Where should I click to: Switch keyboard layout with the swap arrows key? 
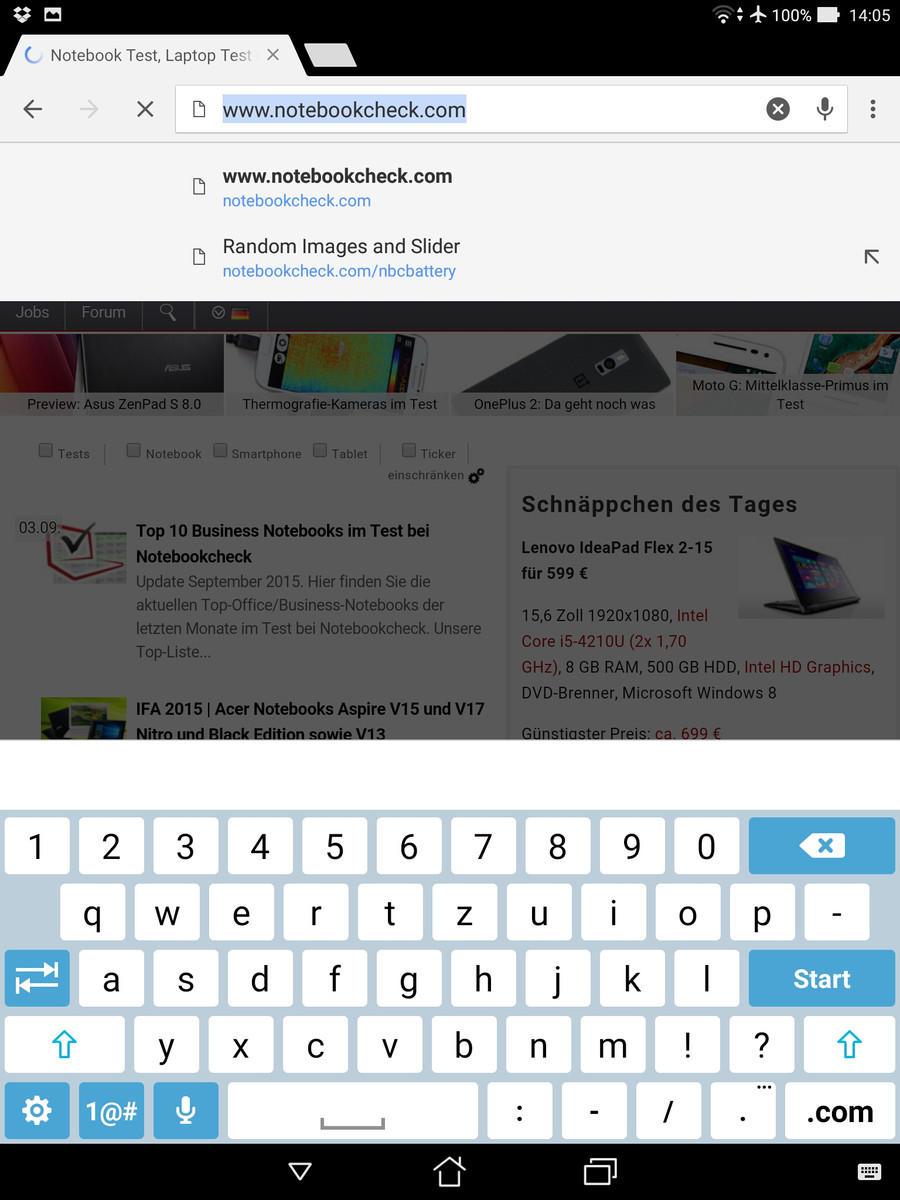click(37, 978)
